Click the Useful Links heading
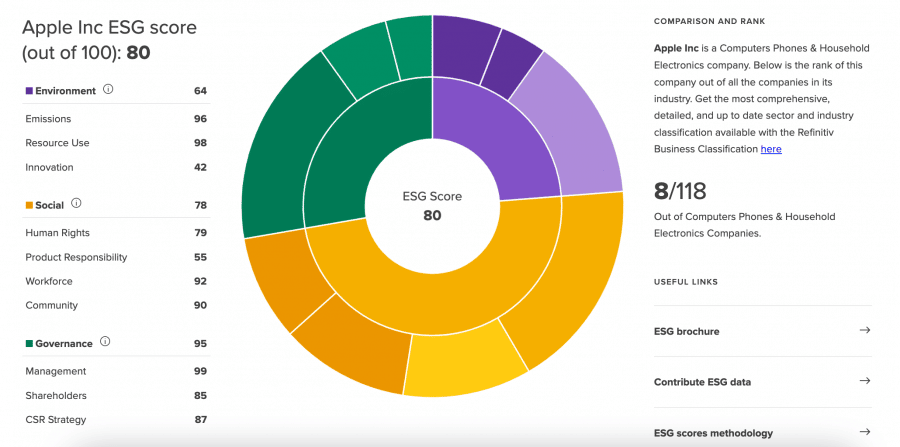 click(686, 282)
